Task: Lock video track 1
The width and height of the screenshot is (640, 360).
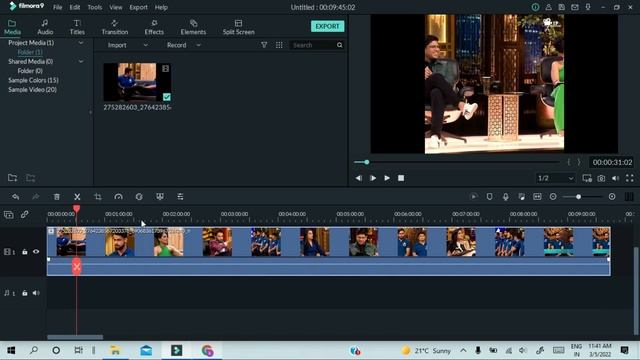Action: 25,252
